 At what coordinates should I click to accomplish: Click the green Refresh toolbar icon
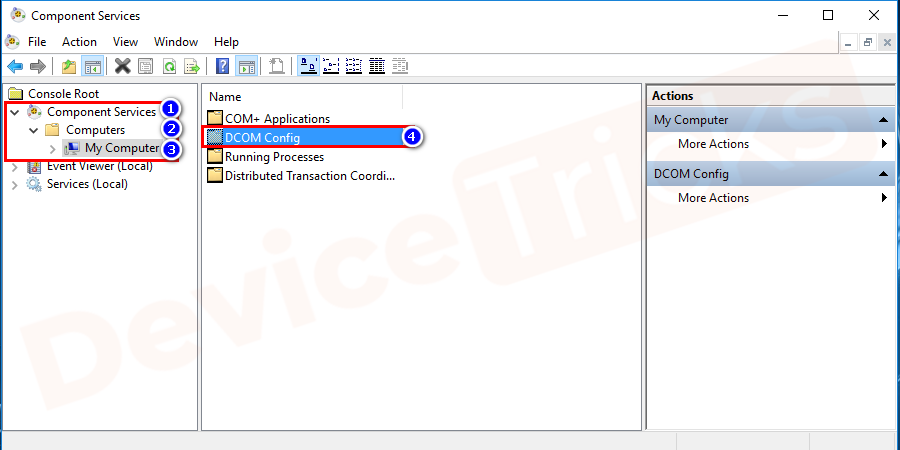point(169,67)
